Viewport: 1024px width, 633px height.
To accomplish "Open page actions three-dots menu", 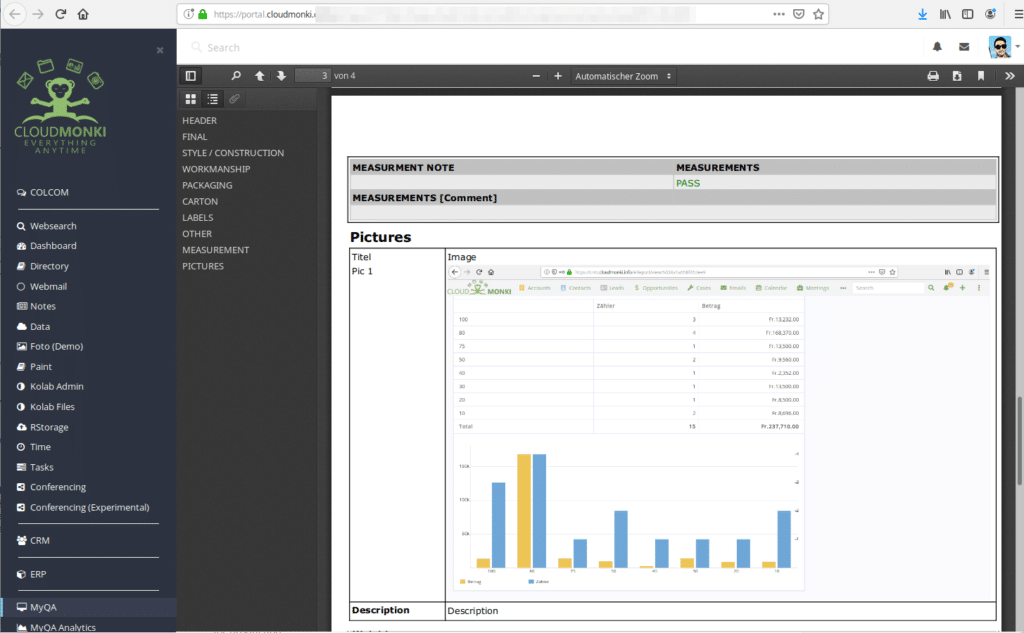I will (x=778, y=14).
